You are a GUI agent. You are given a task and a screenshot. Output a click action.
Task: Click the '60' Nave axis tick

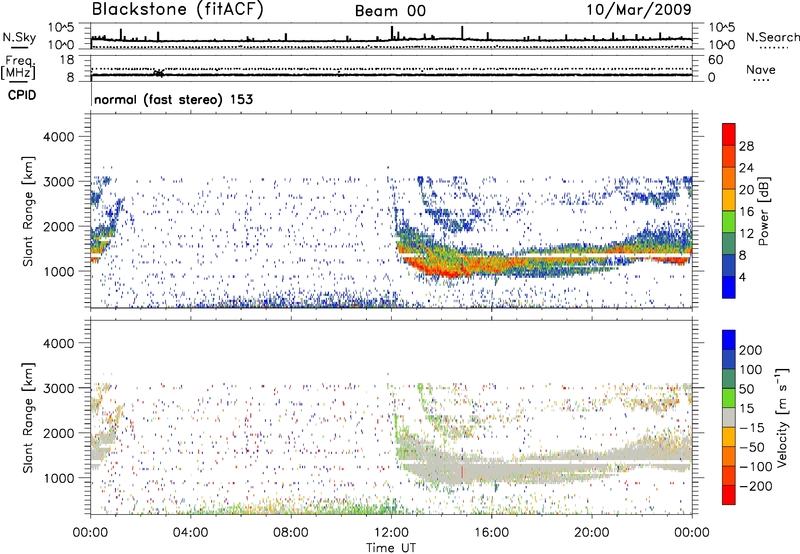click(715, 60)
